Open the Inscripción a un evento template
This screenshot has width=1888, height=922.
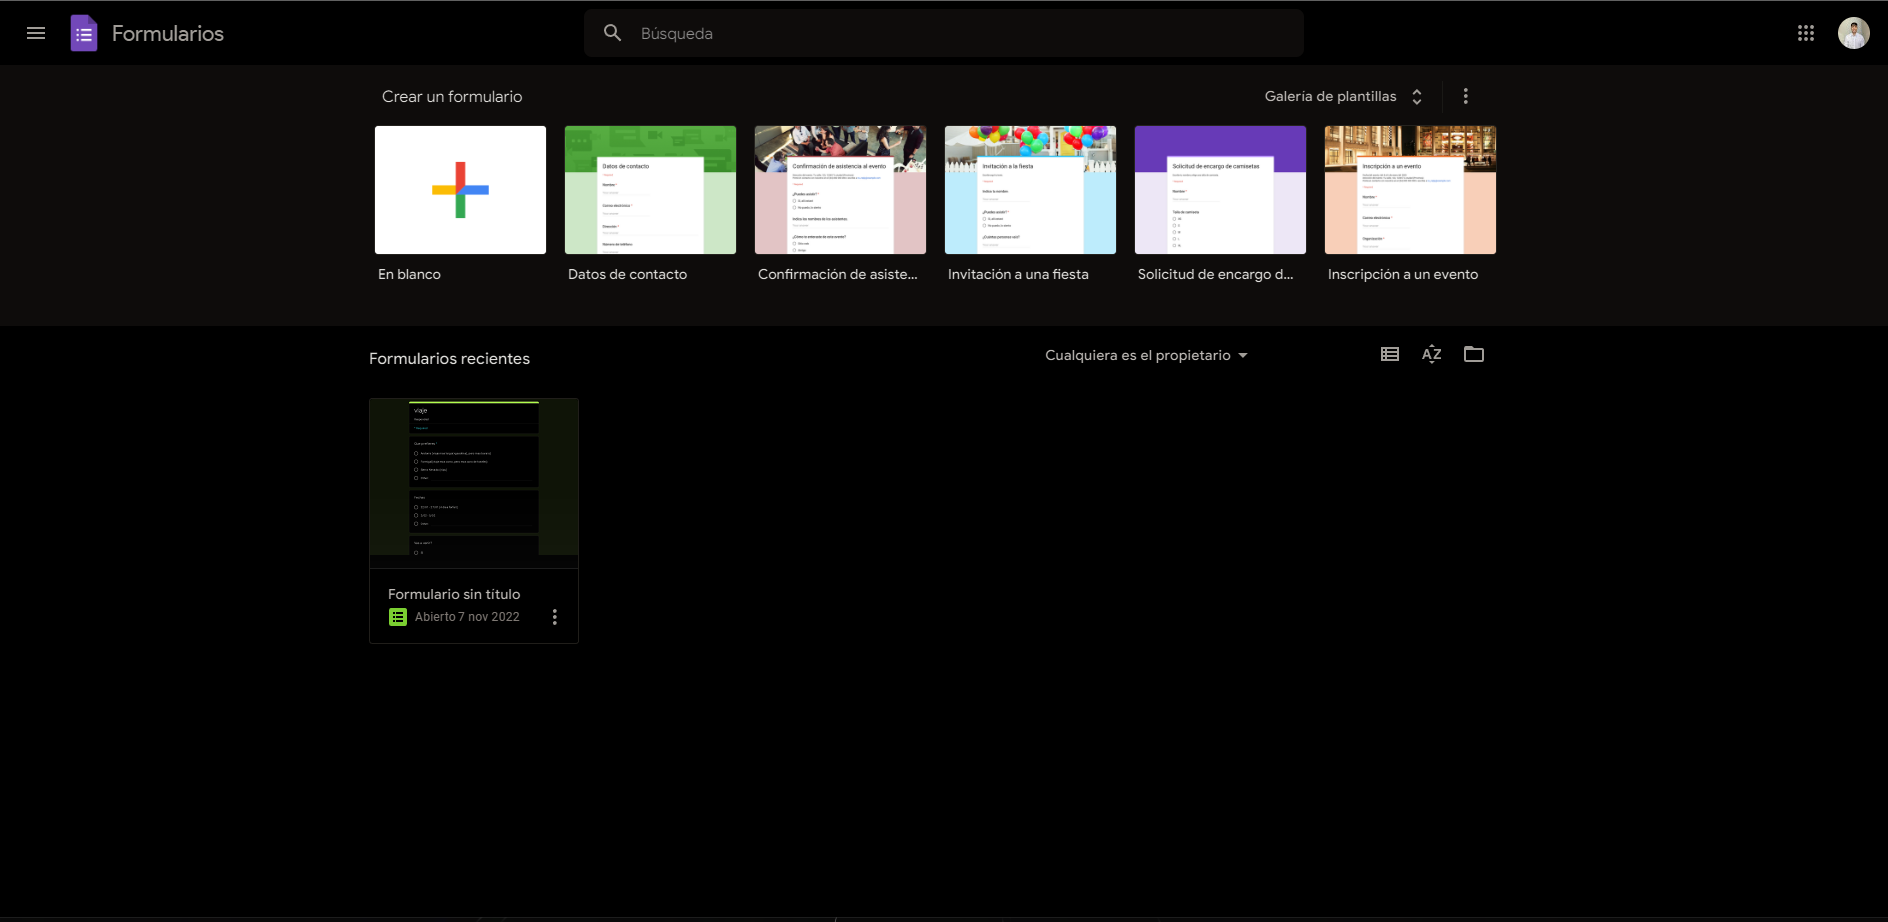[x=1410, y=190]
